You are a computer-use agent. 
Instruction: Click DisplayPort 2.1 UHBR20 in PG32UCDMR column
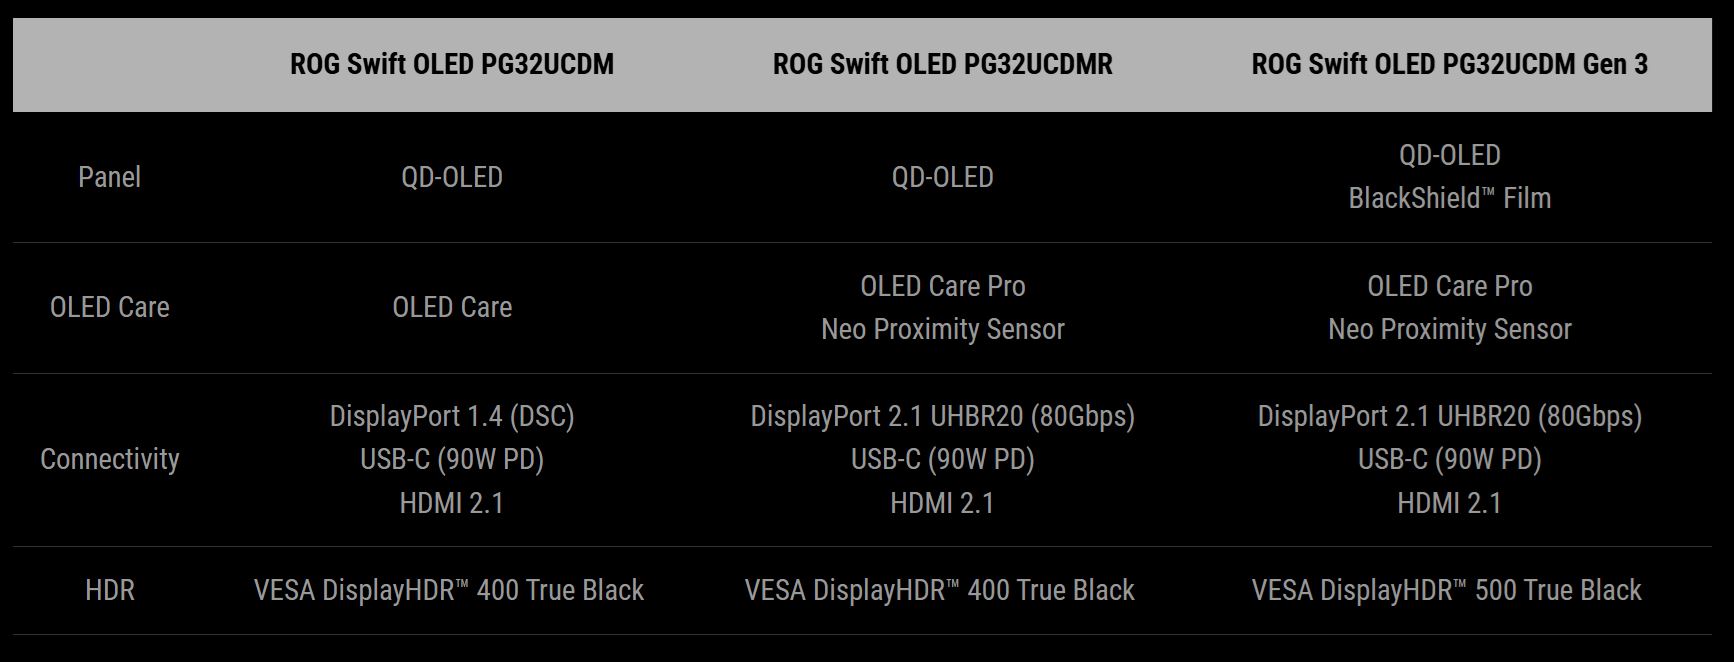(942, 416)
